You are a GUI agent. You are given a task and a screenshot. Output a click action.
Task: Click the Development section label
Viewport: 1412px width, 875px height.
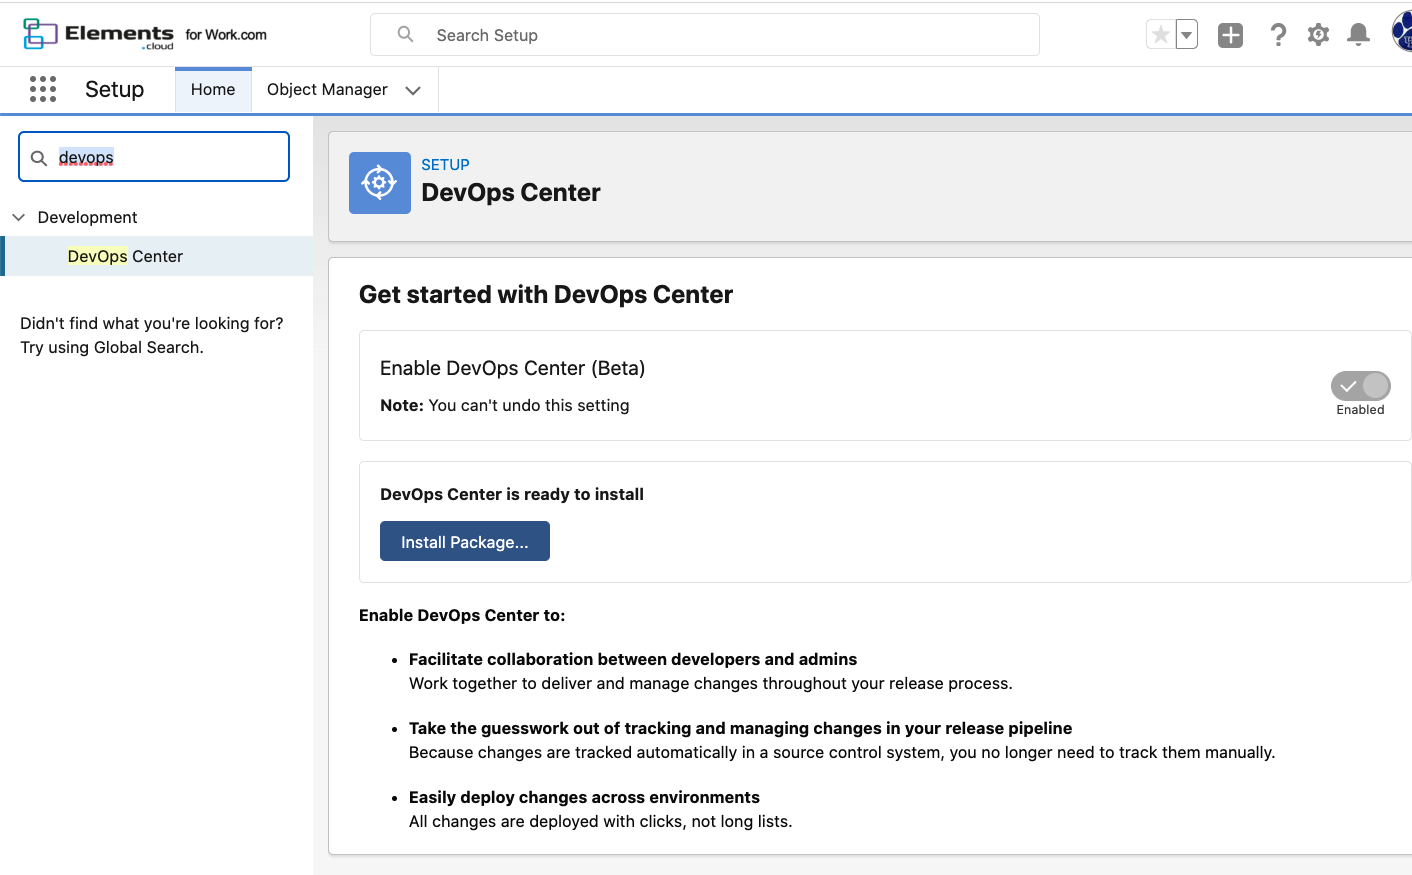point(88,217)
